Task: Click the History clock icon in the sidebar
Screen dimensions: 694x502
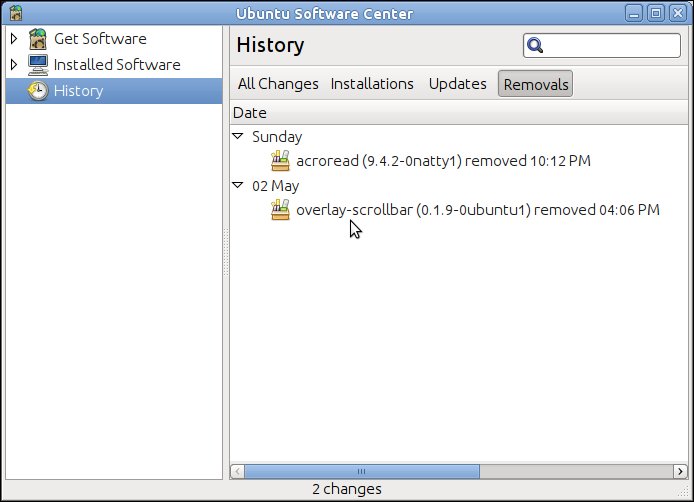Action: (38, 91)
